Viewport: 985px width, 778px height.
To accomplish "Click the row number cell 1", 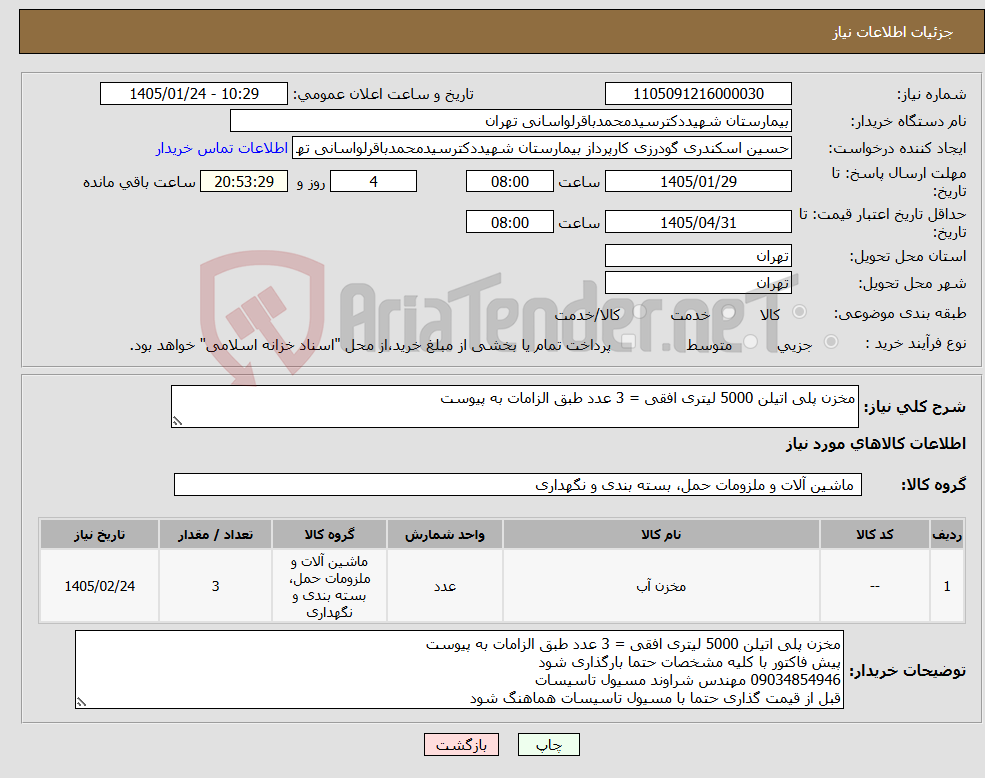I will pos(947,586).
